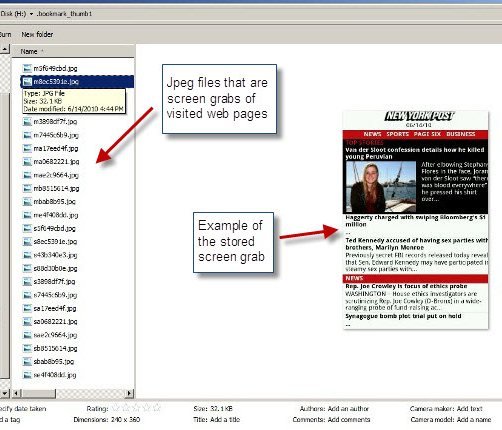Open the Burn toolbar option
502x430 pixels.
tap(5, 34)
